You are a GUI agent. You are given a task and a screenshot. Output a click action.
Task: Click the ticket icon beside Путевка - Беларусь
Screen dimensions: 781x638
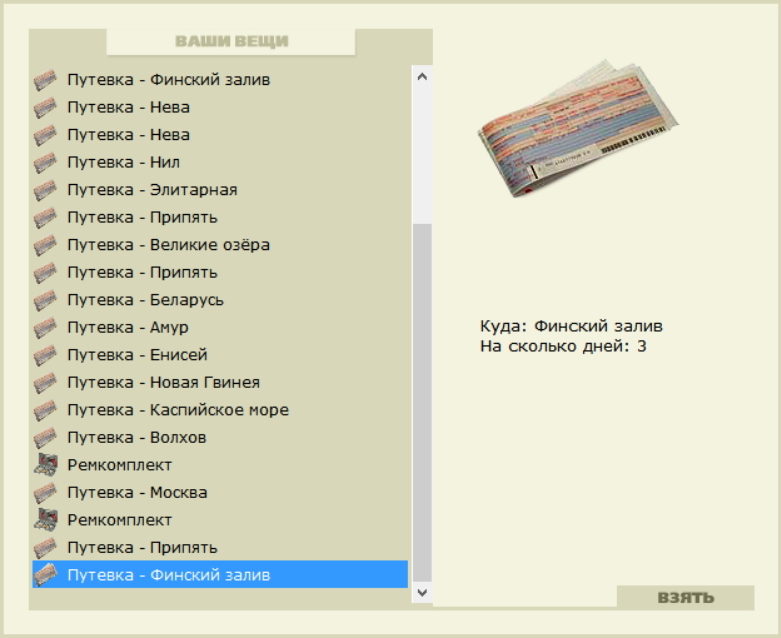45,300
